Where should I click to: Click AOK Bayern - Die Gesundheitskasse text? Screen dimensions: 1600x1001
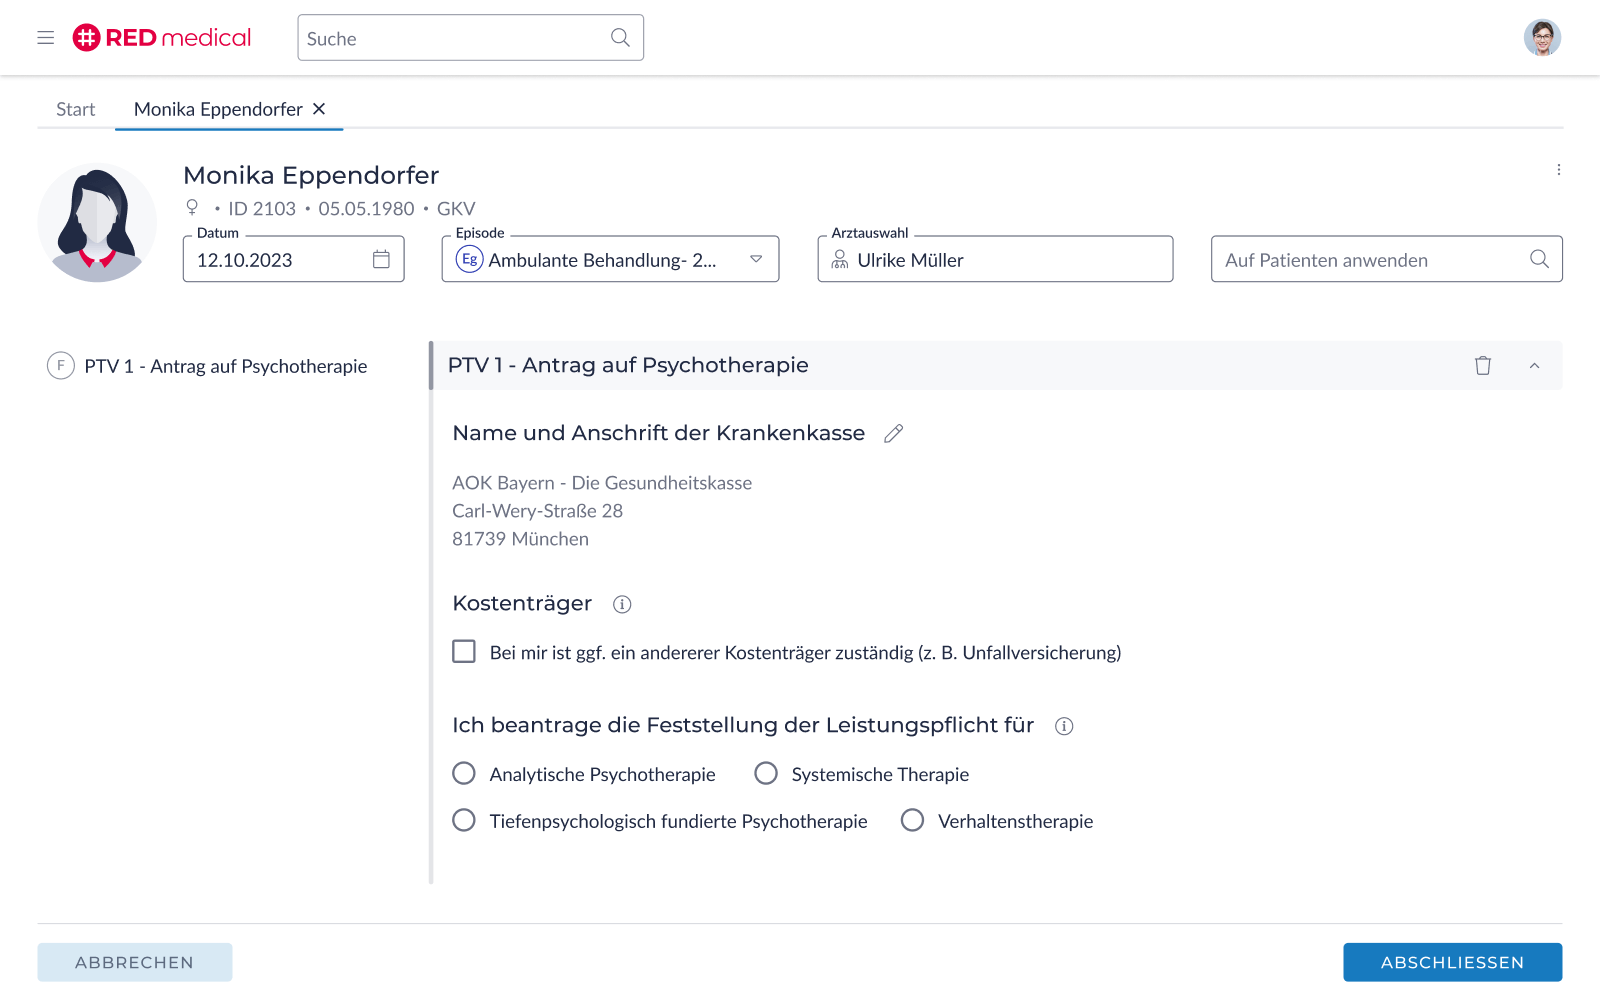click(602, 483)
